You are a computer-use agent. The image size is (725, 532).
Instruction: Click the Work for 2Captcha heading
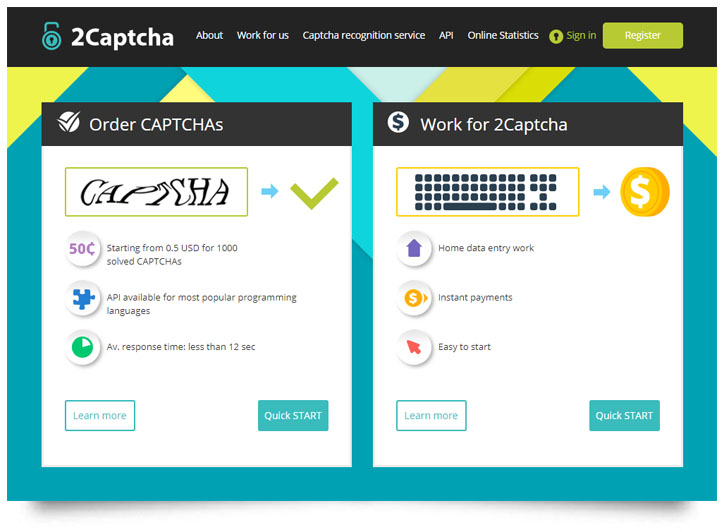click(x=493, y=125)
